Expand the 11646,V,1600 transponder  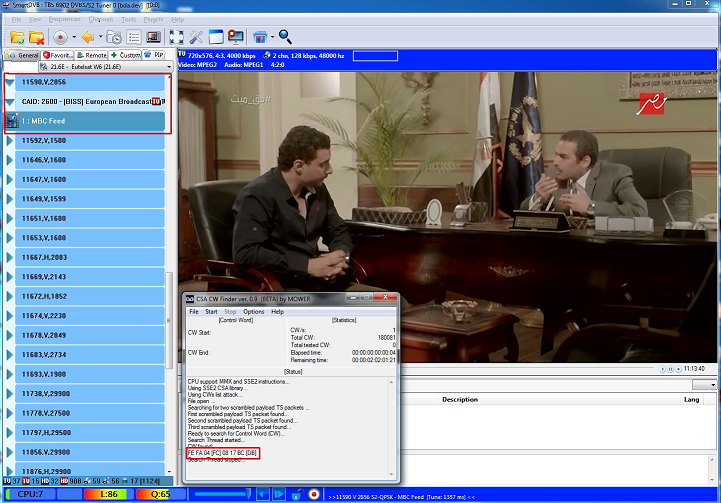point(10,160)
